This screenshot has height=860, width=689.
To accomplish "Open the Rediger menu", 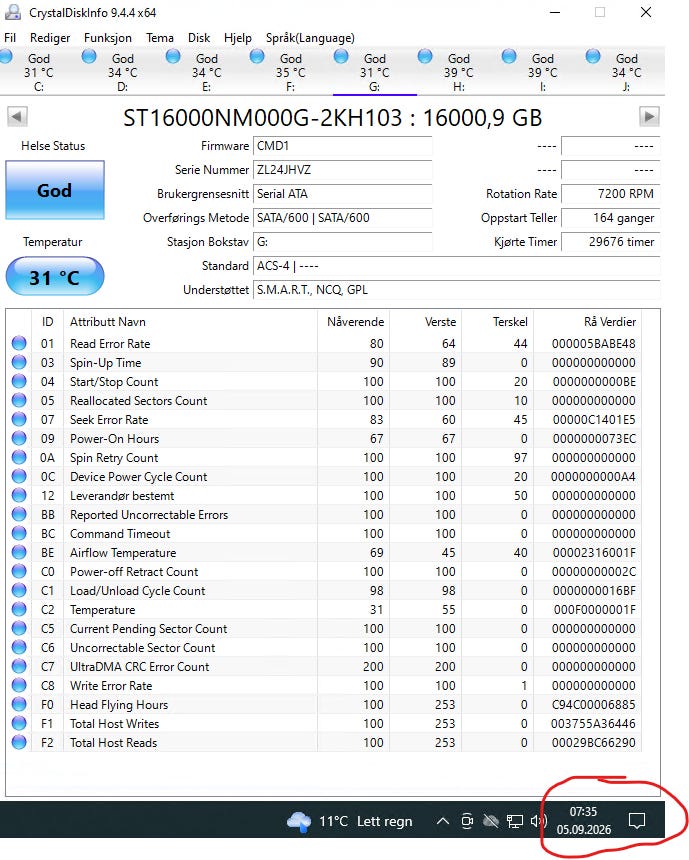I will pyautogui.click(x=50, y=38).
